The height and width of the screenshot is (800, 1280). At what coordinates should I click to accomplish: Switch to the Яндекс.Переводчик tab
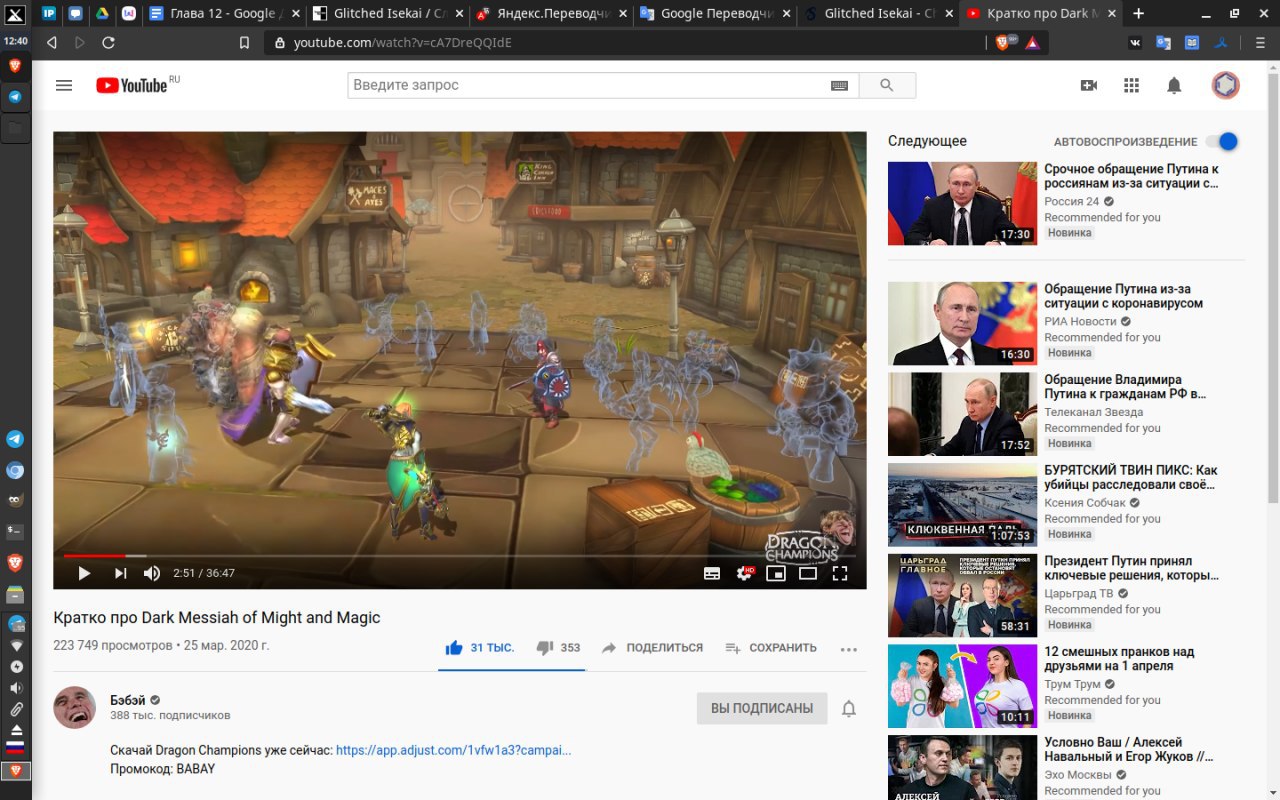(x=550, y=14)
